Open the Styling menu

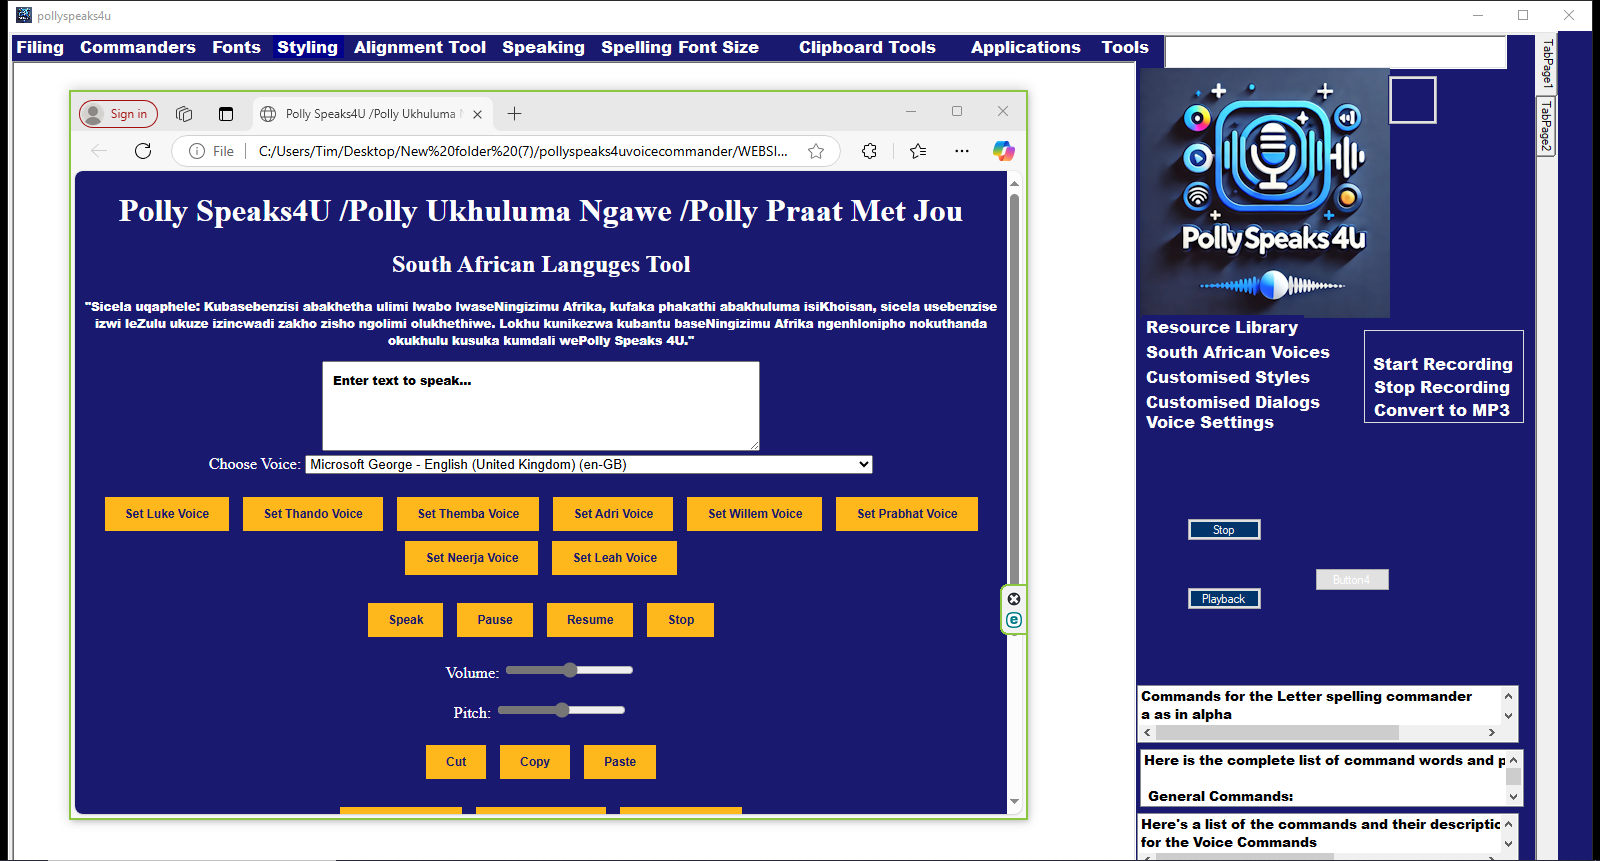click(x=307, y=47)
